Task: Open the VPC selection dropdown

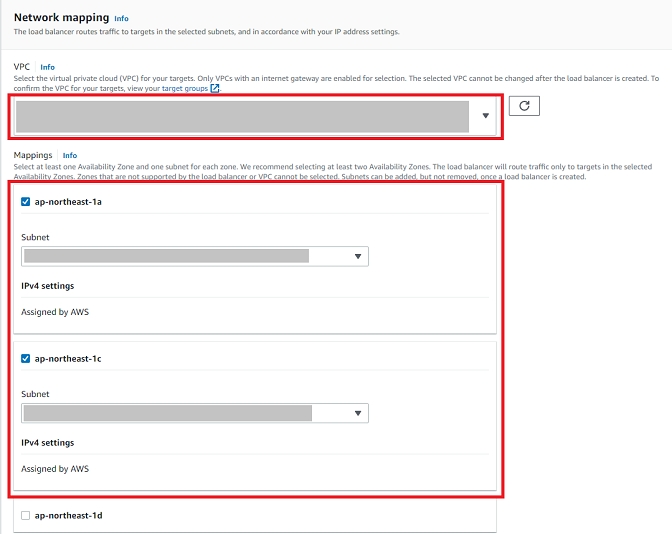Action: (x=255, y=116)
